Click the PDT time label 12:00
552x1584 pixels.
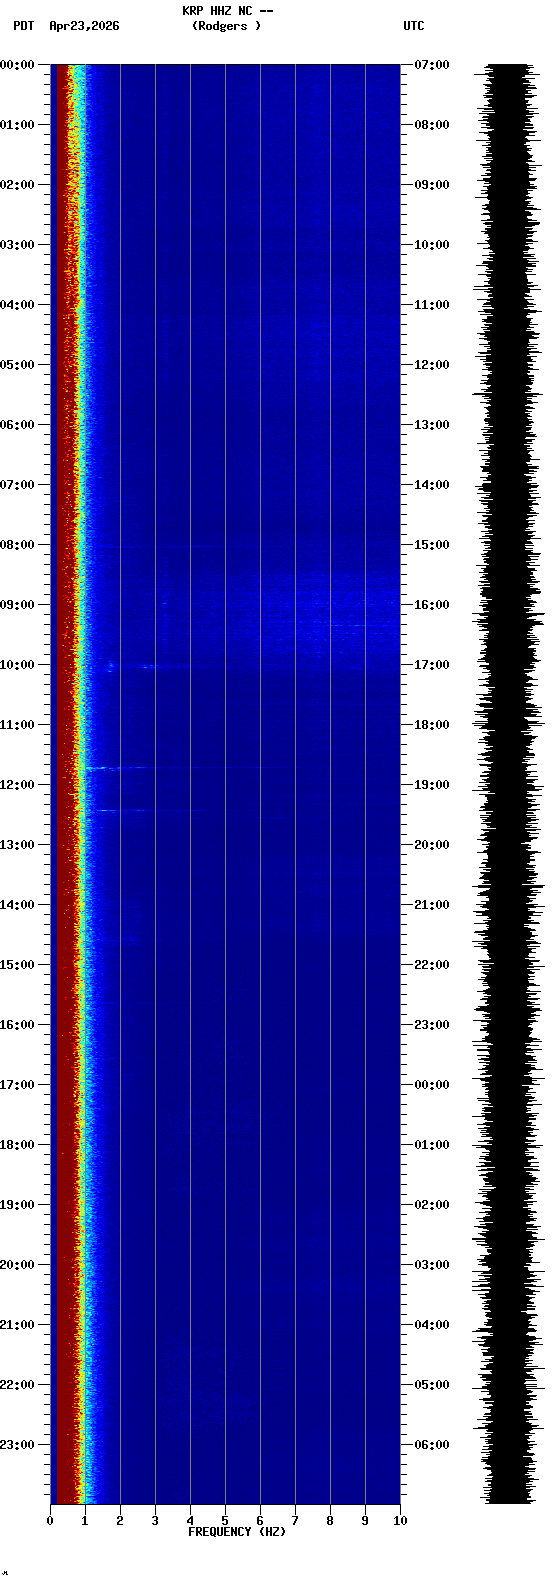[17, 785]
